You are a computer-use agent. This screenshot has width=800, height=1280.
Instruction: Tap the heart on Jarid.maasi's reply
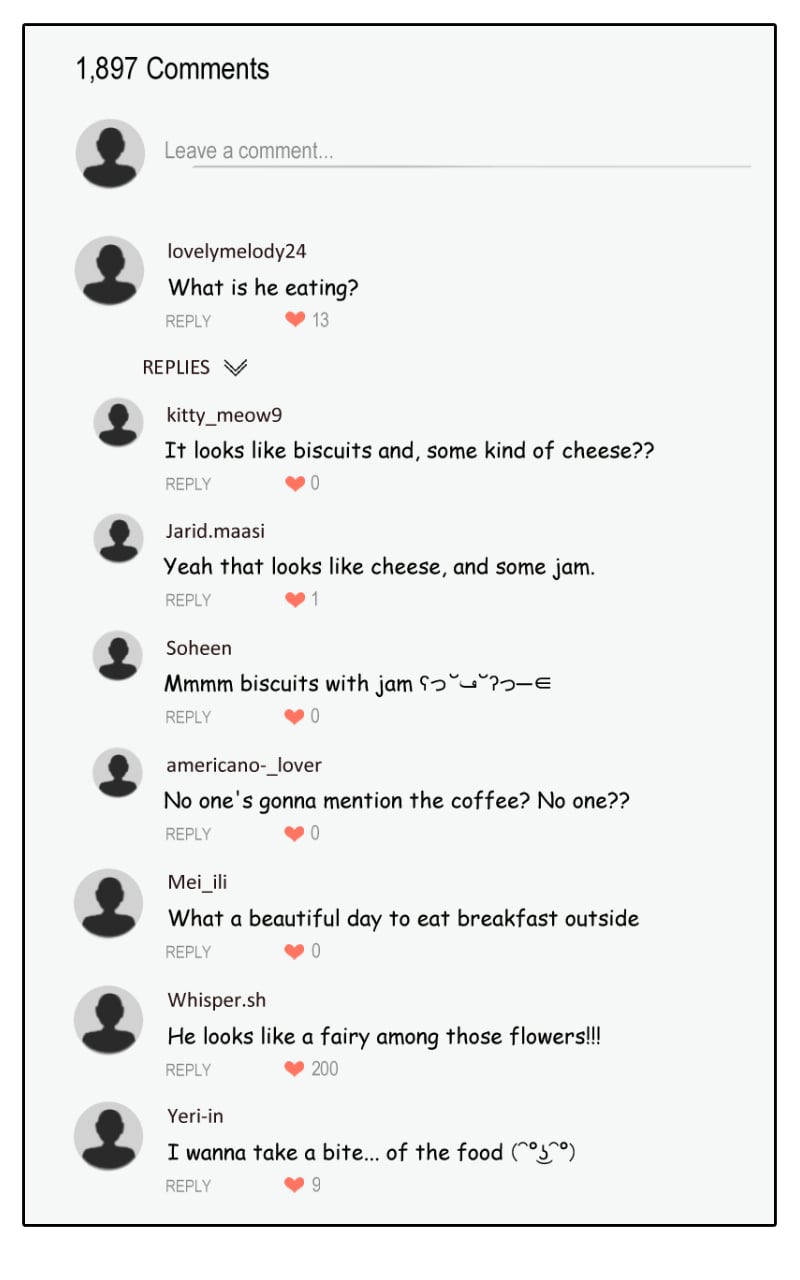pos(295,600)
